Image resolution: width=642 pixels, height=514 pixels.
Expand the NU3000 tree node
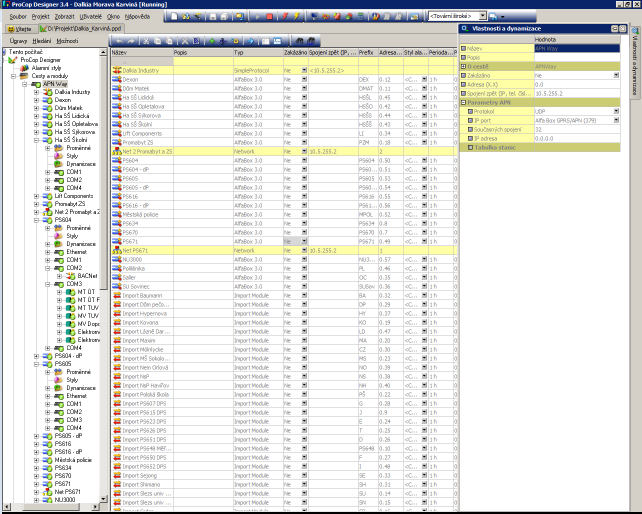click(x=36, y=500)
